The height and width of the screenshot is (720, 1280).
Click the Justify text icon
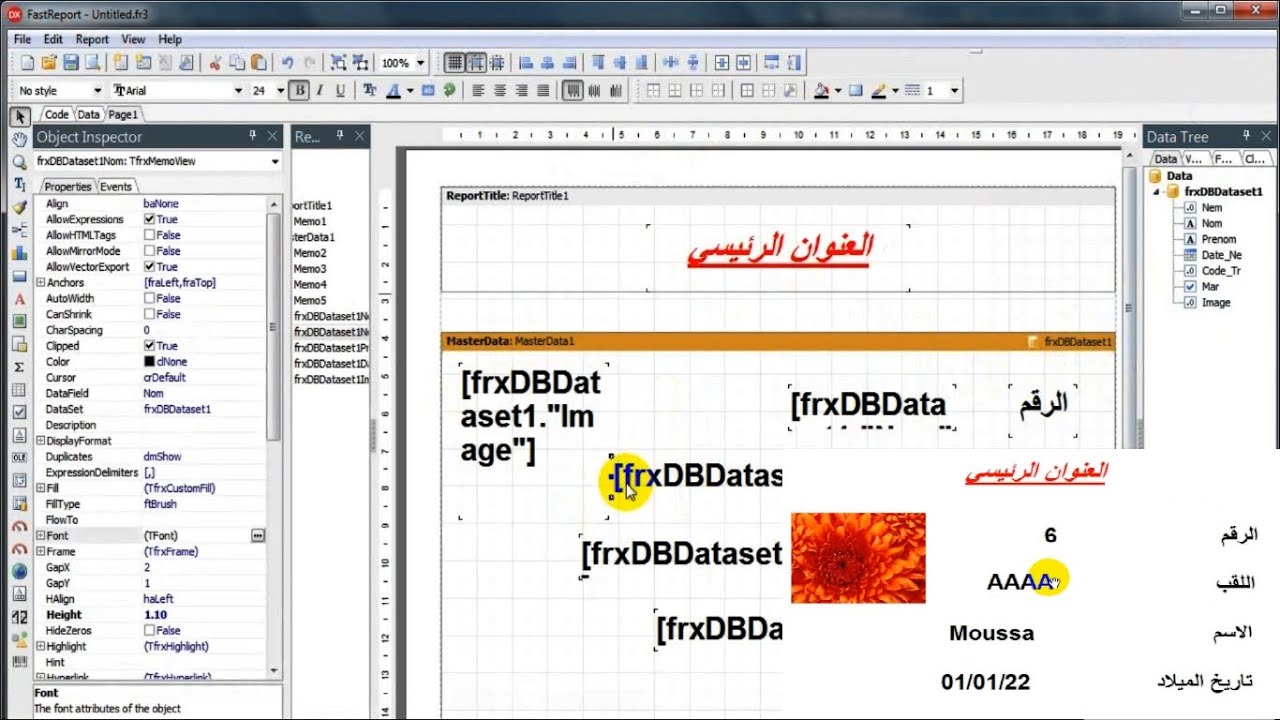(543, 91)
